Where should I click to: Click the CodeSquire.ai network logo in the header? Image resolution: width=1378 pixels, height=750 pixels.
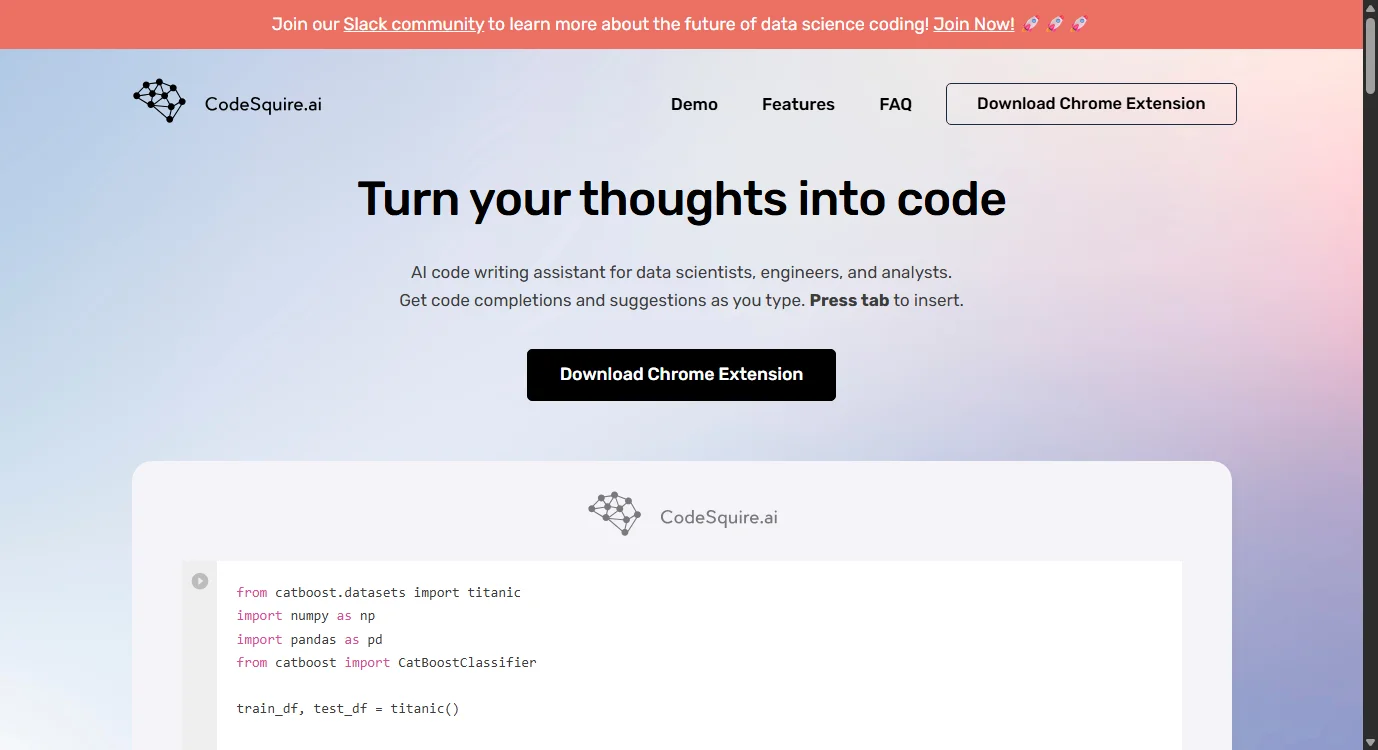[158, 100]
